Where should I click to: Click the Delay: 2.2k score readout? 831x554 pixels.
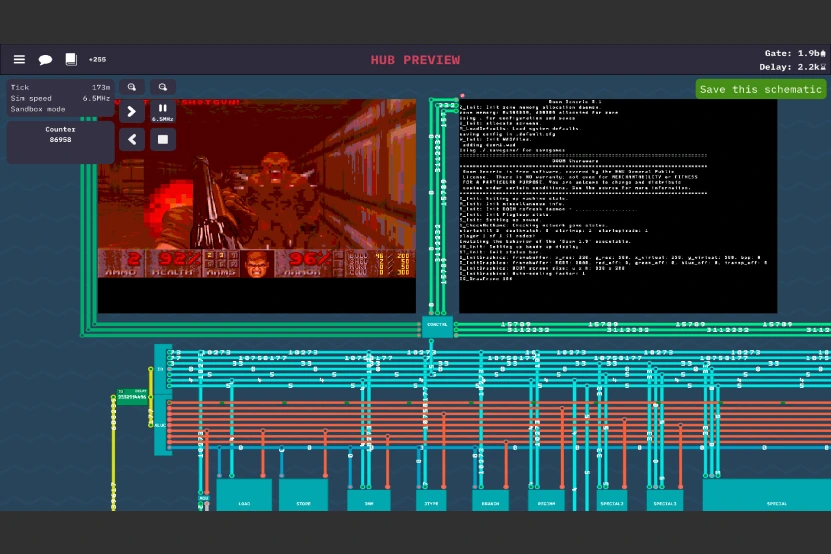tap(792, 67)
